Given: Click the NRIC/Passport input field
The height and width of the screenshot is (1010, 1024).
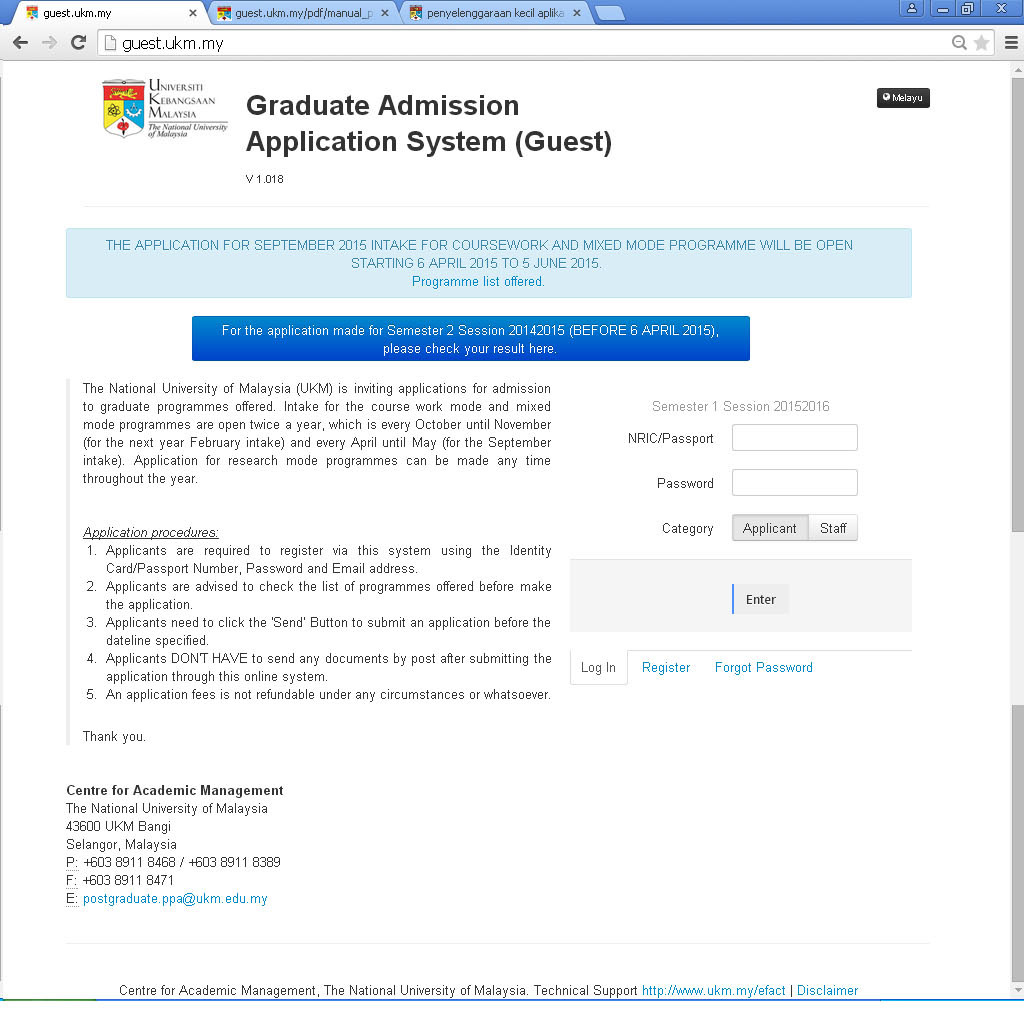Looking at the screenshot, I should click(794, 438).
